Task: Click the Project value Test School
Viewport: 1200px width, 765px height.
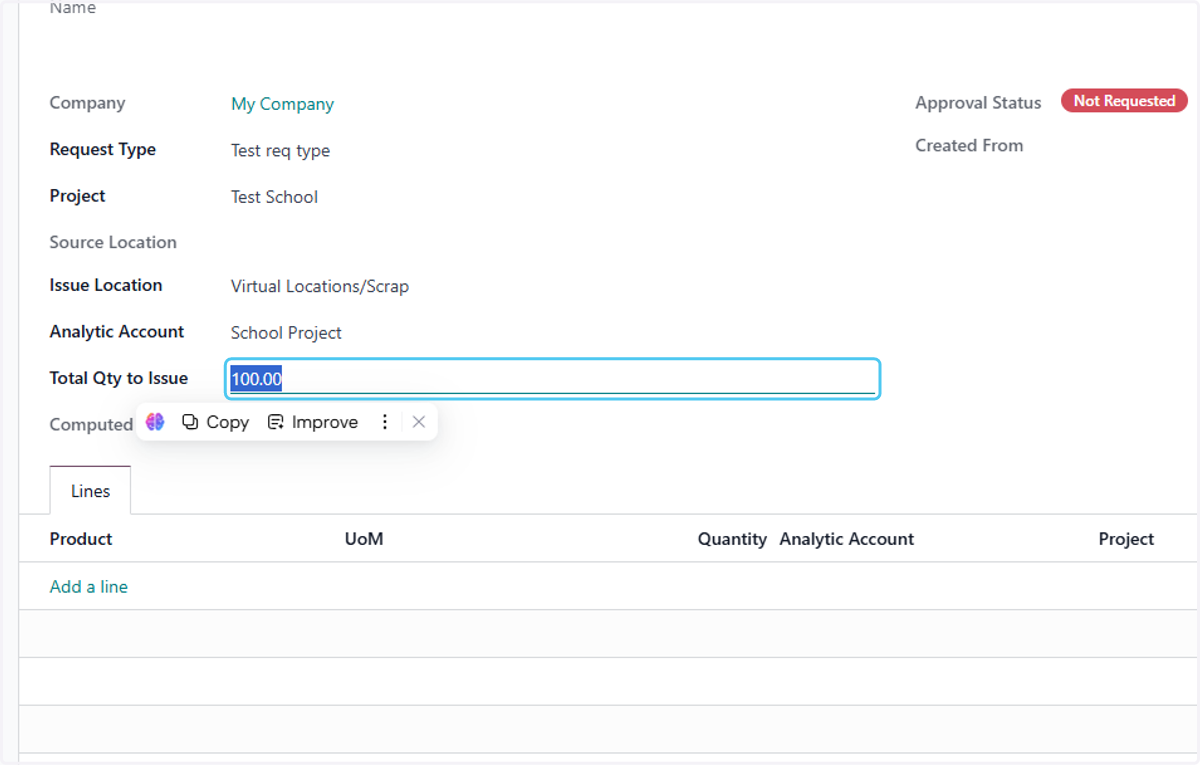Action: (274, 197)
